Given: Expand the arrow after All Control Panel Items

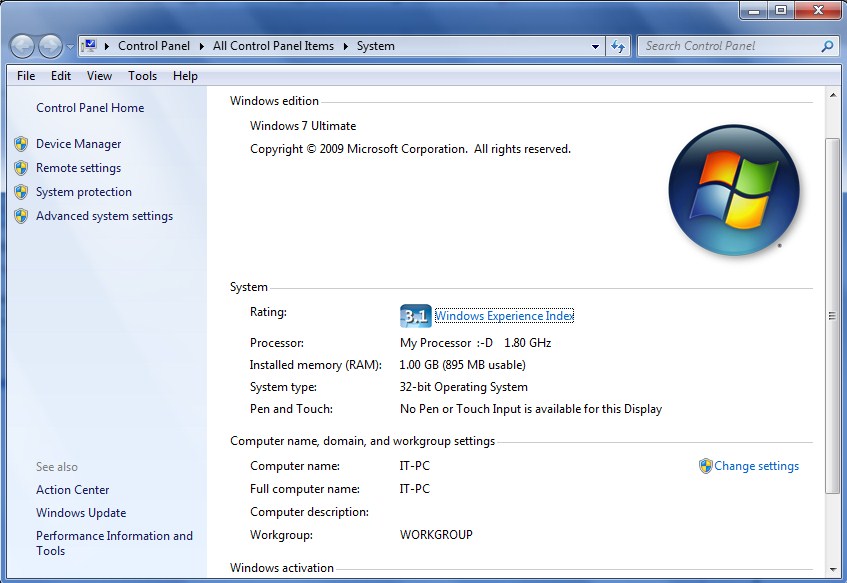Looking at the screenshot, I should pyautogui.click(x=346, y=46).
